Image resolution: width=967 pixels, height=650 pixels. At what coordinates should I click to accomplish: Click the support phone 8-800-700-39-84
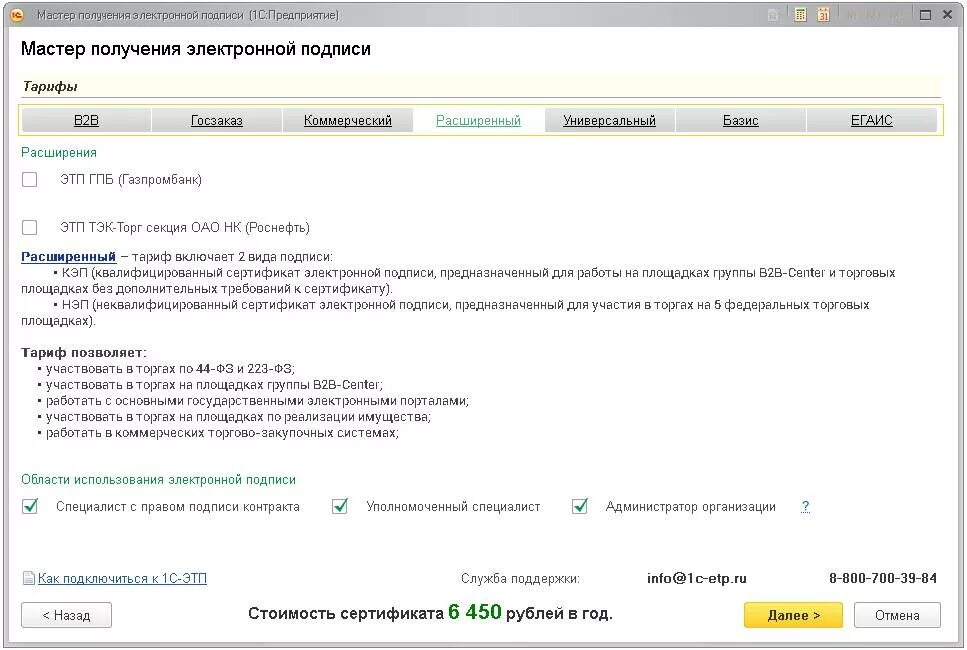[x=883, y=578]
